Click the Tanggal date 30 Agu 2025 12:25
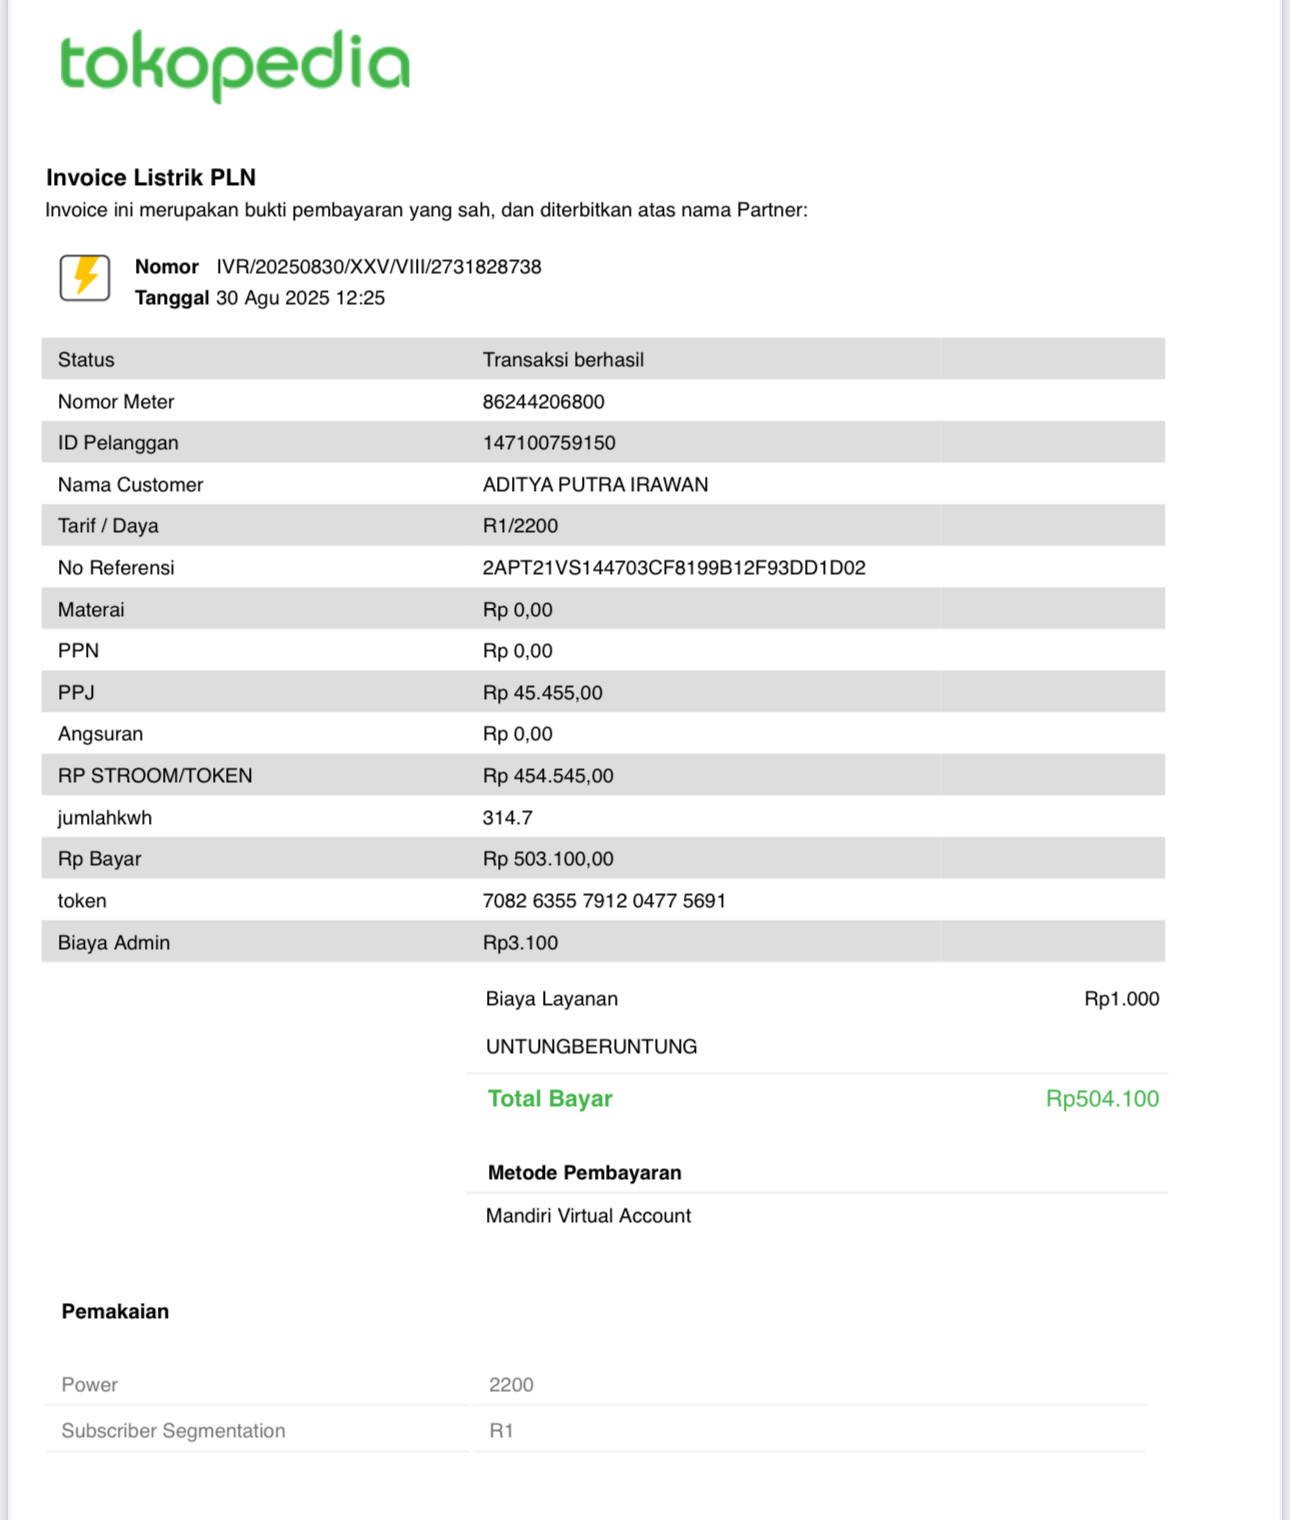 coord(300,298)
